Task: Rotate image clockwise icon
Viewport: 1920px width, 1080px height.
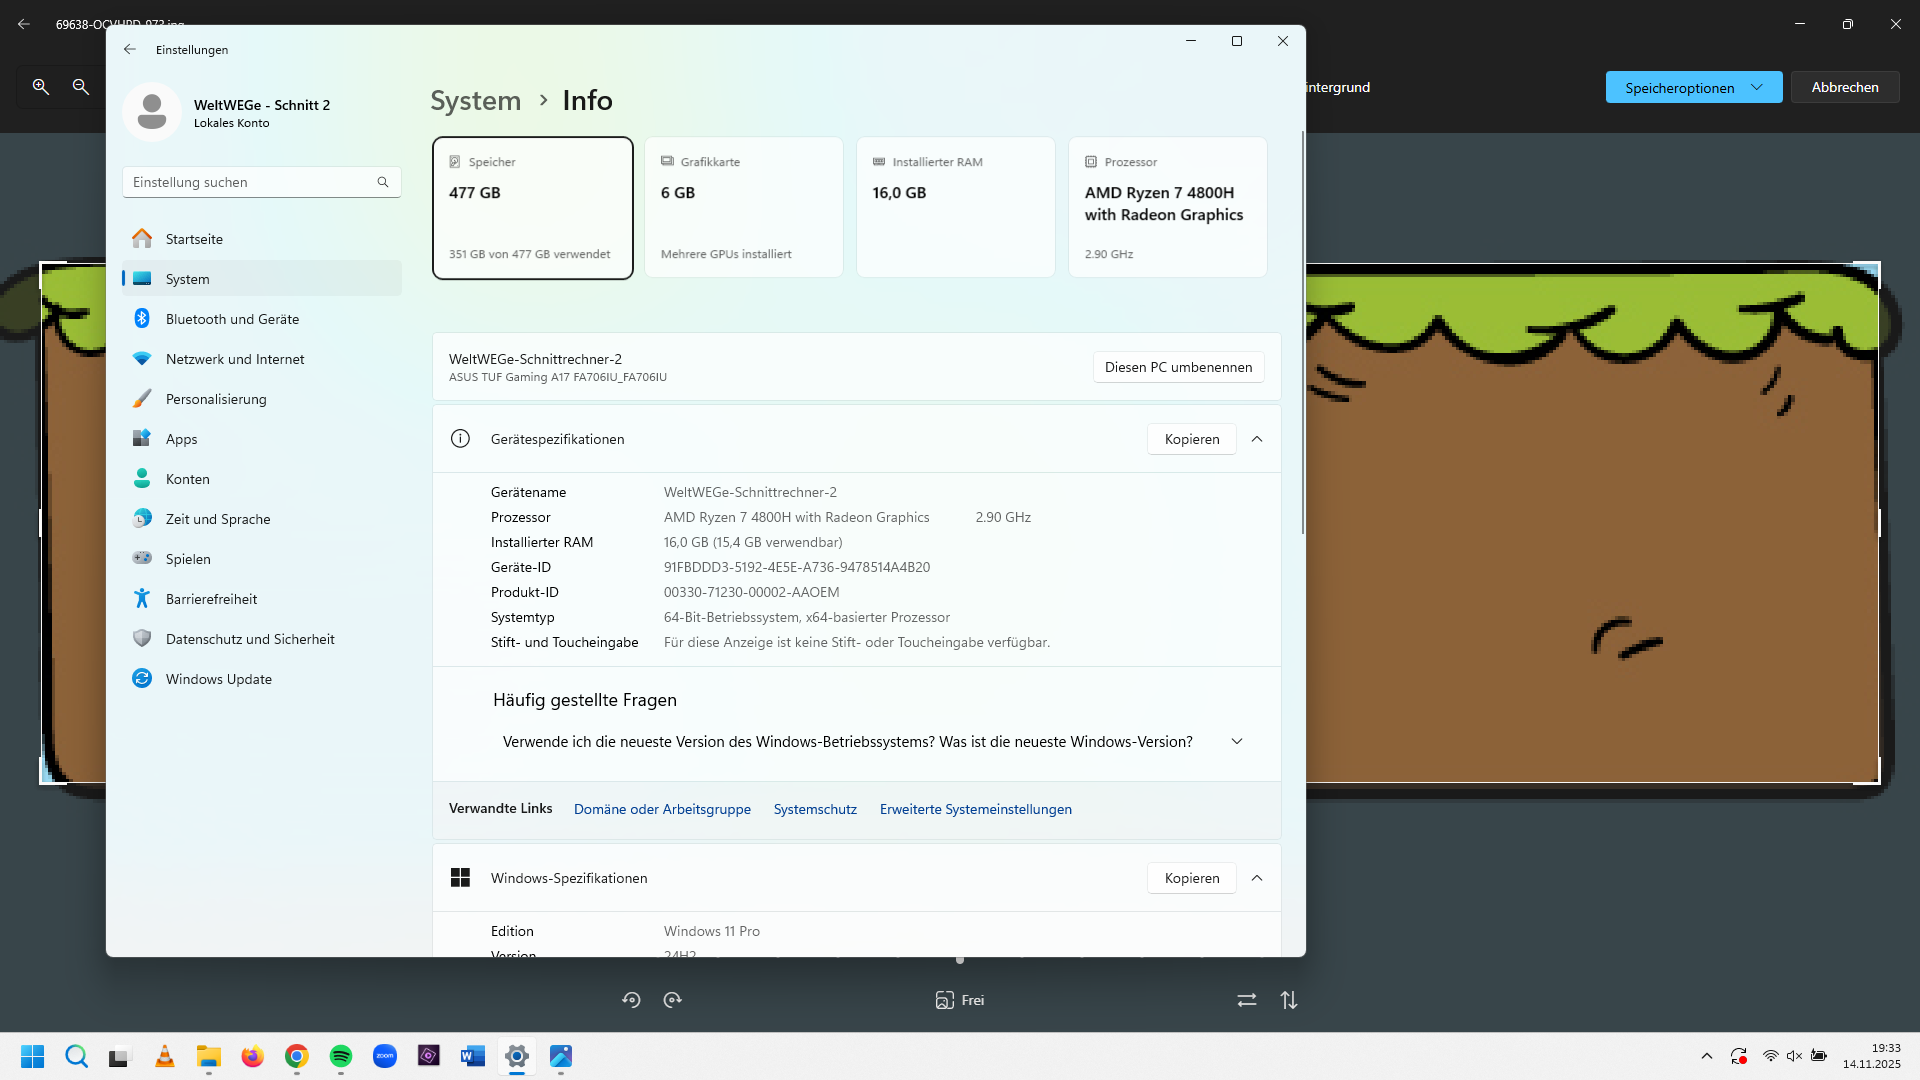Action: point(673,1000)
